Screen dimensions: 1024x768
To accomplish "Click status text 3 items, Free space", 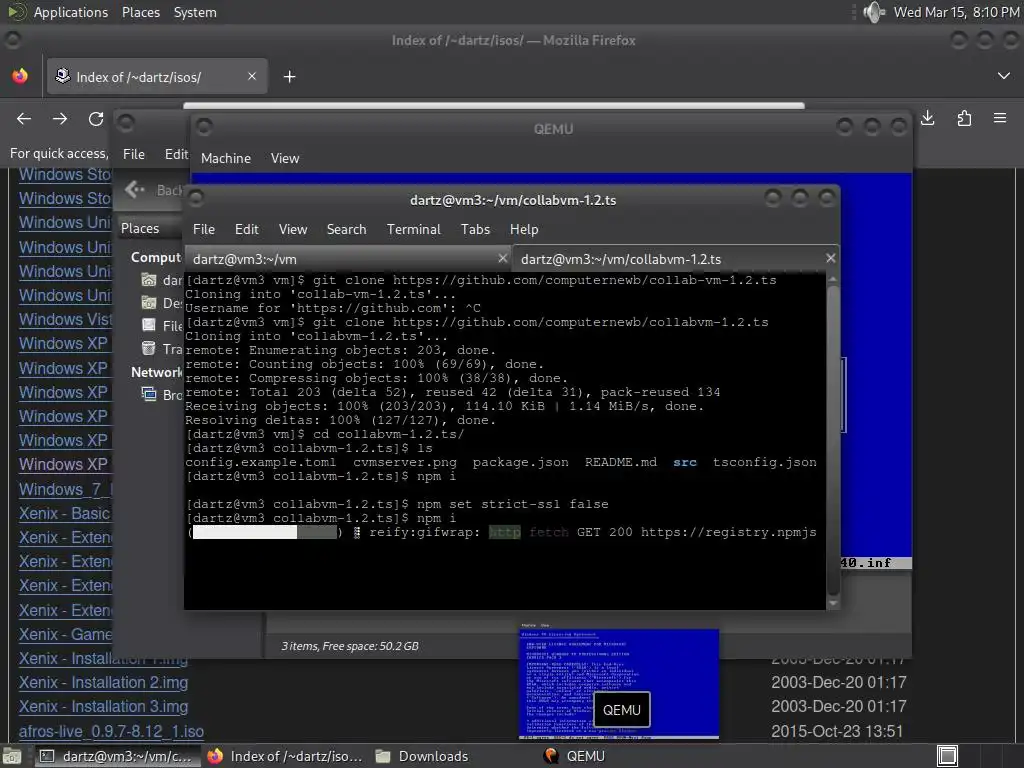I will (350, 646).
